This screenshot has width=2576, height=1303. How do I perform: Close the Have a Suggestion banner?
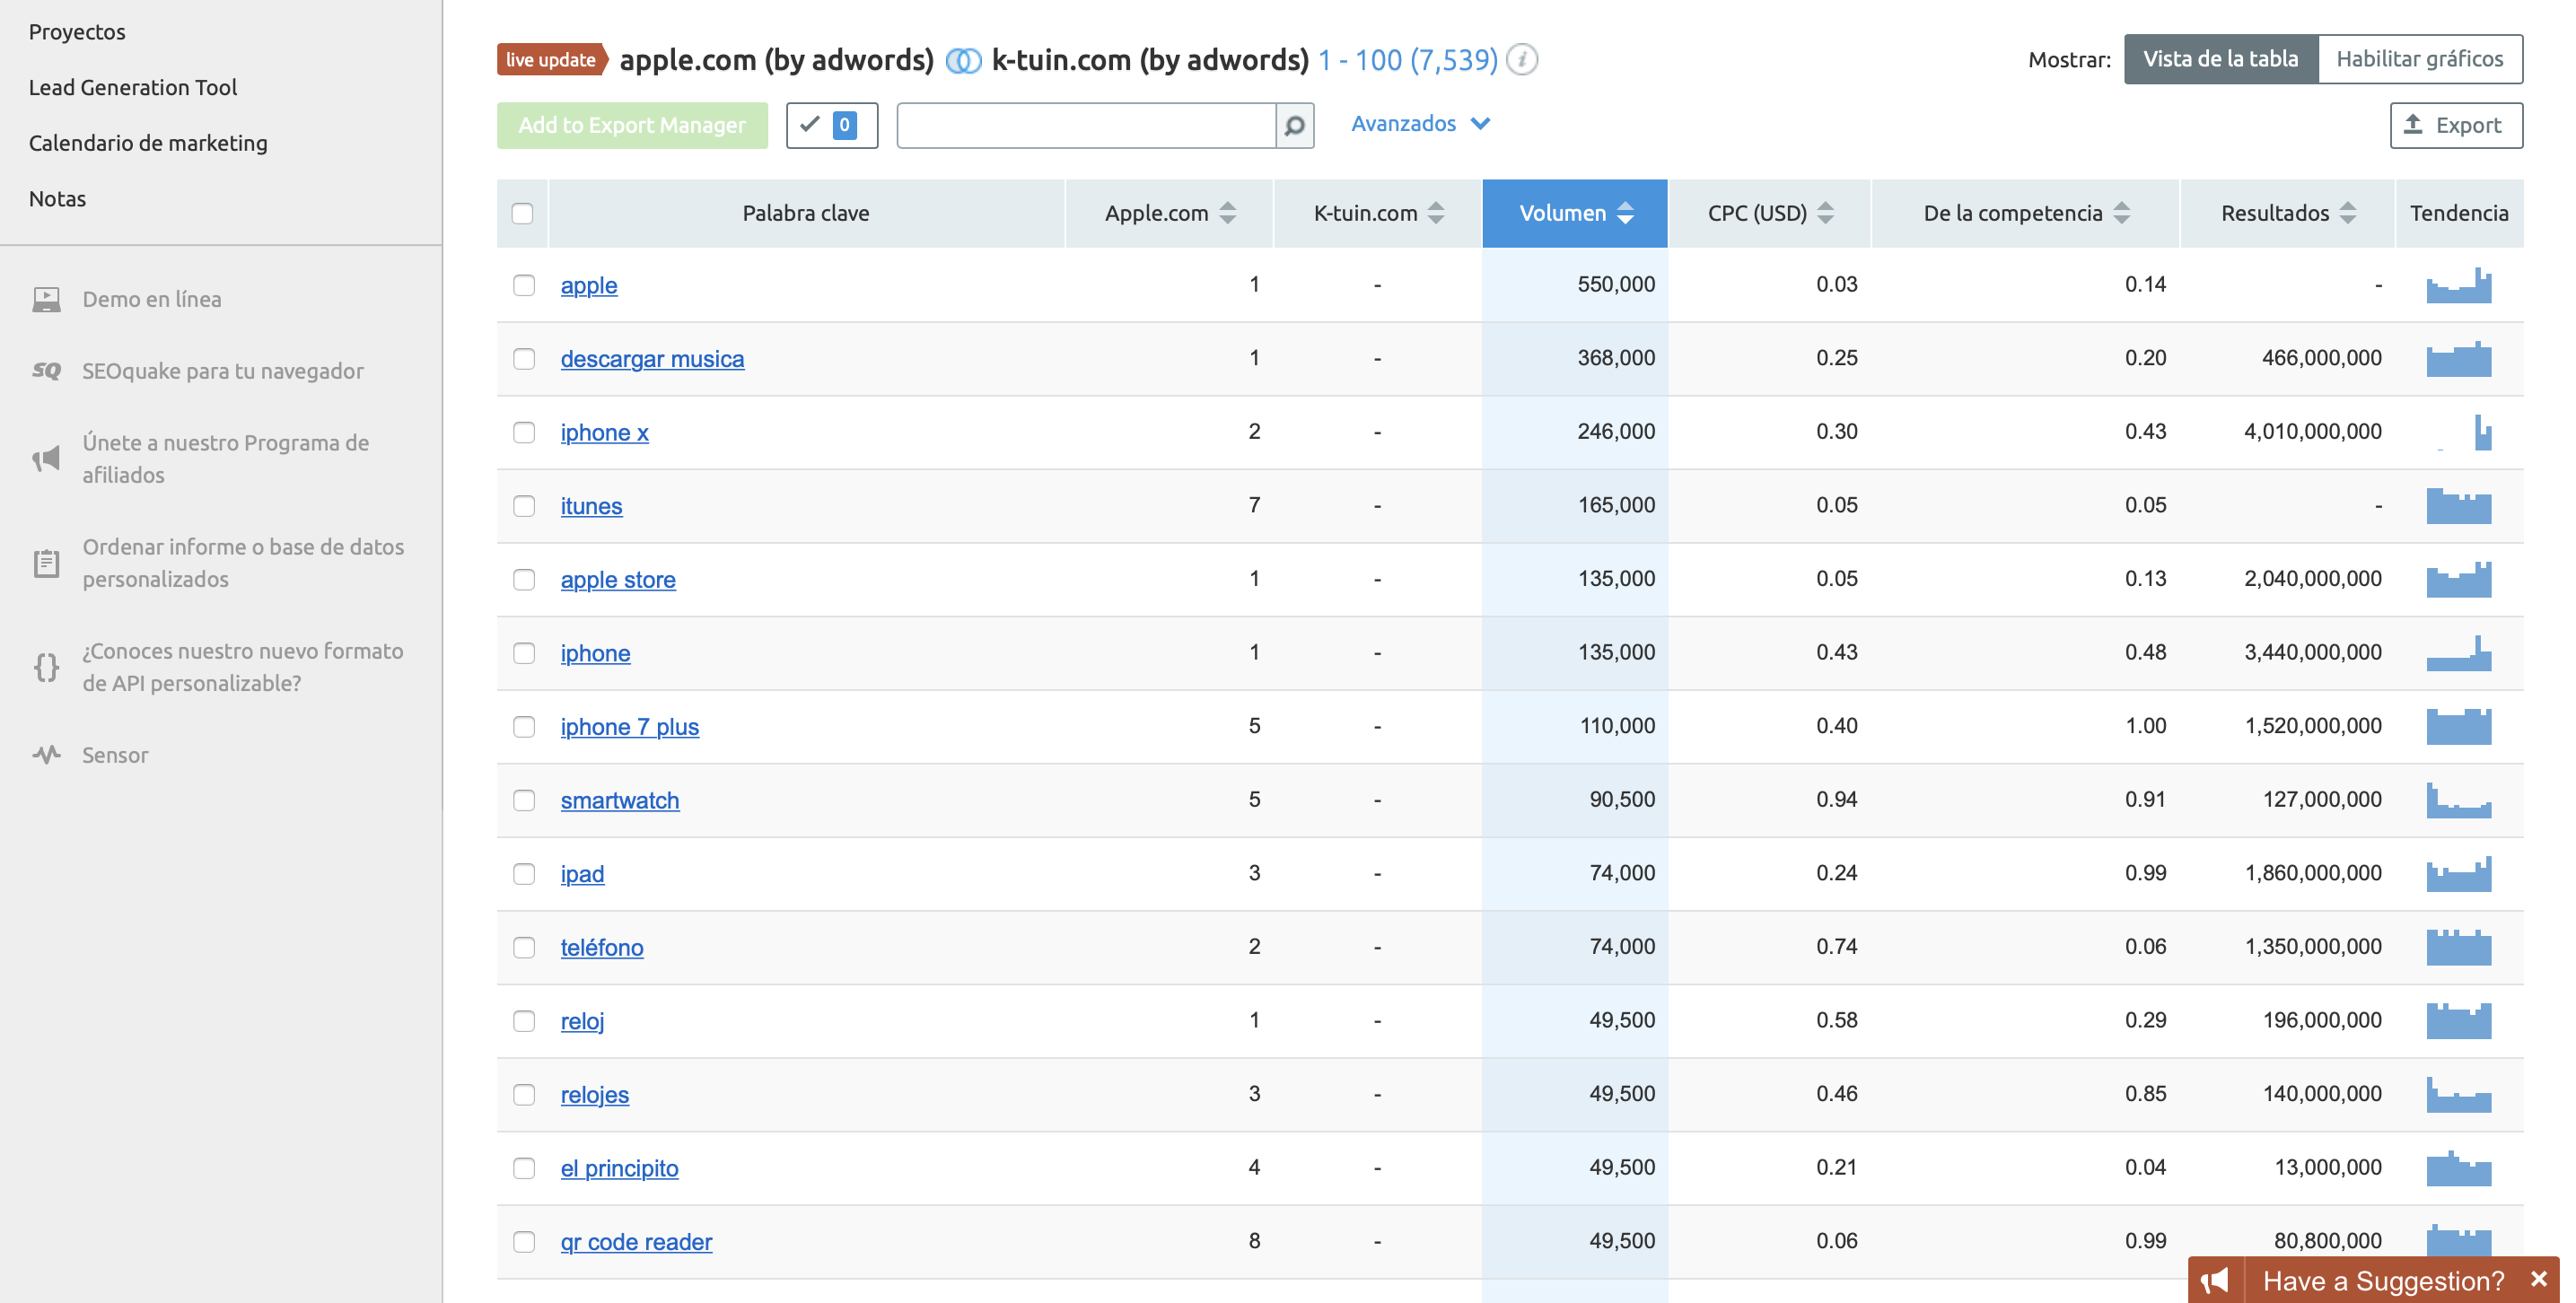click(x=2538, y=1279)
